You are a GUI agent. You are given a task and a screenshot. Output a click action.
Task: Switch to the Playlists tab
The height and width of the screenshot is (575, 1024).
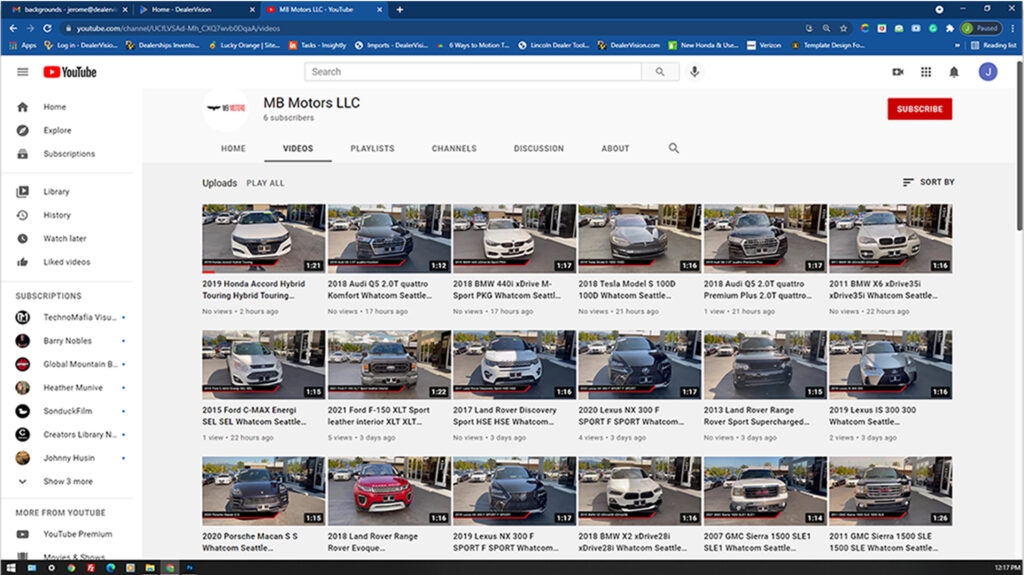372,148
